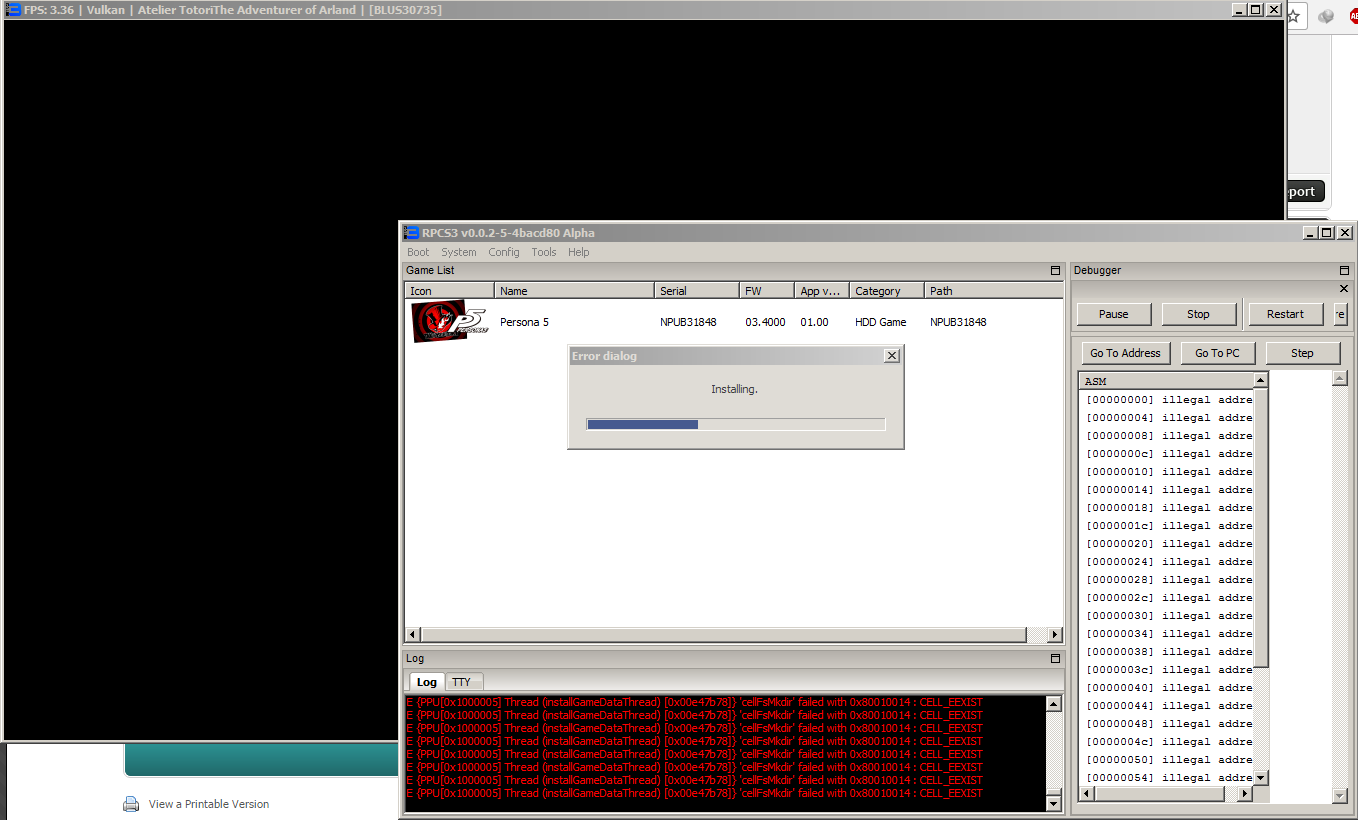Open the Boot menu
Screen dimensions: 1358x820
[x=418, y=252]
